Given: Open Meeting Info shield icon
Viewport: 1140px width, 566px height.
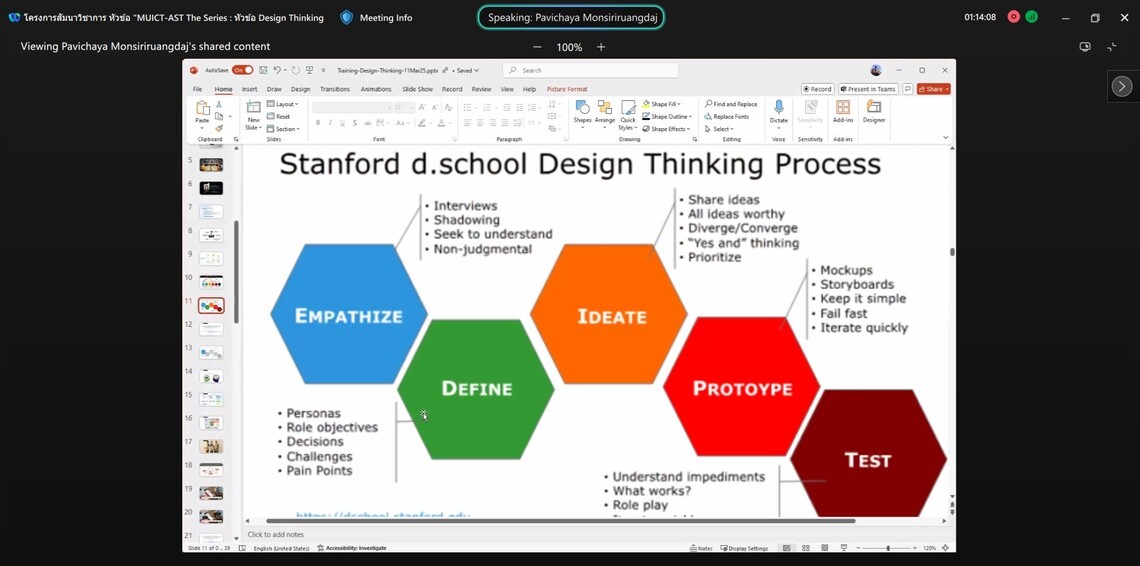Looking at the screenshot, I should pos(347,17).
